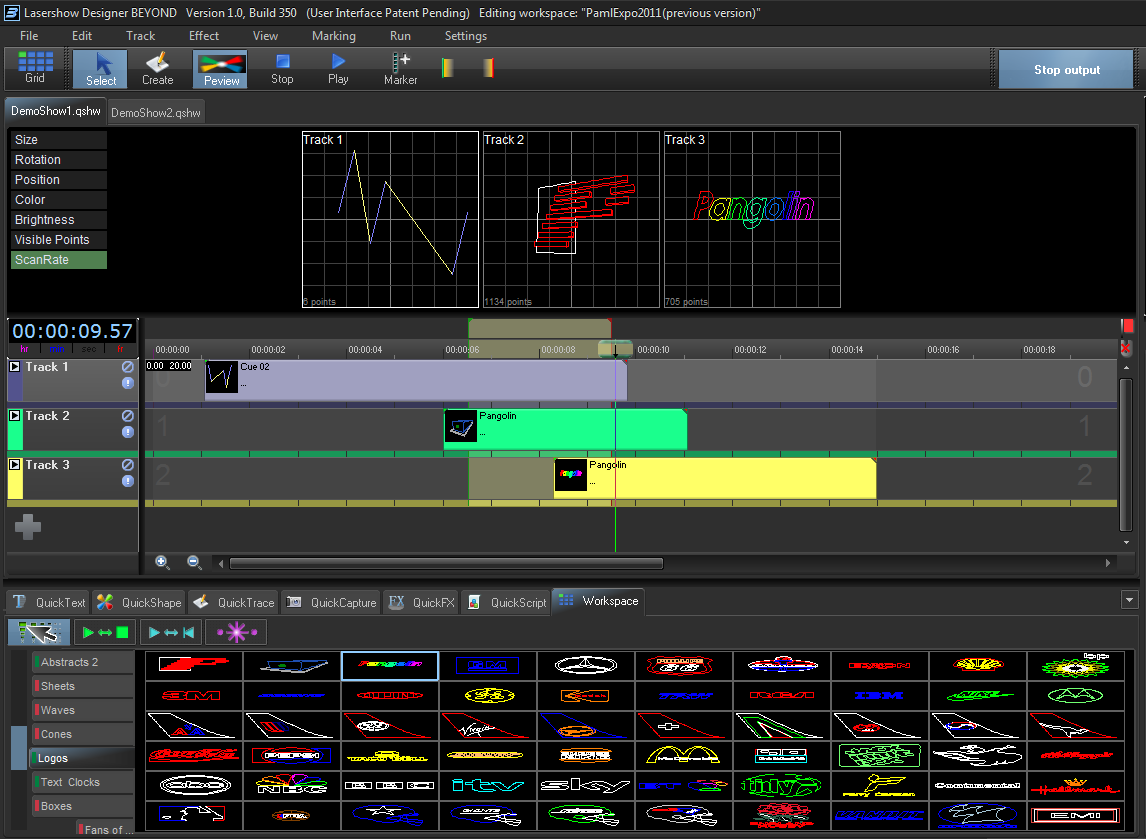
Task: Click the Marker tool icon
Action: click(x=400, y=68)
